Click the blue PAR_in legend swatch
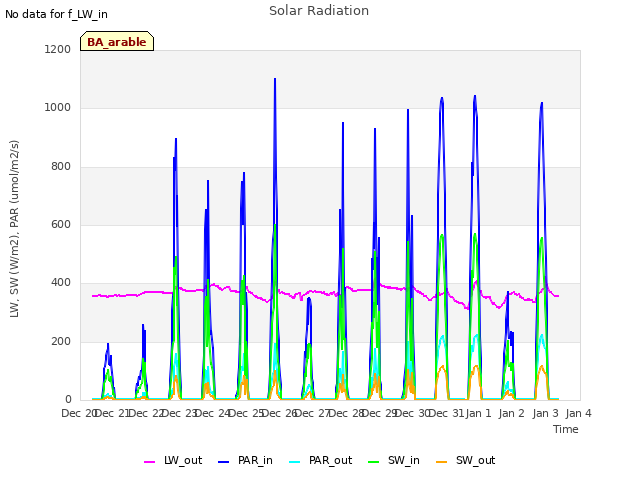Viewport: 640px width, 480px height. [x=223, y=462]
